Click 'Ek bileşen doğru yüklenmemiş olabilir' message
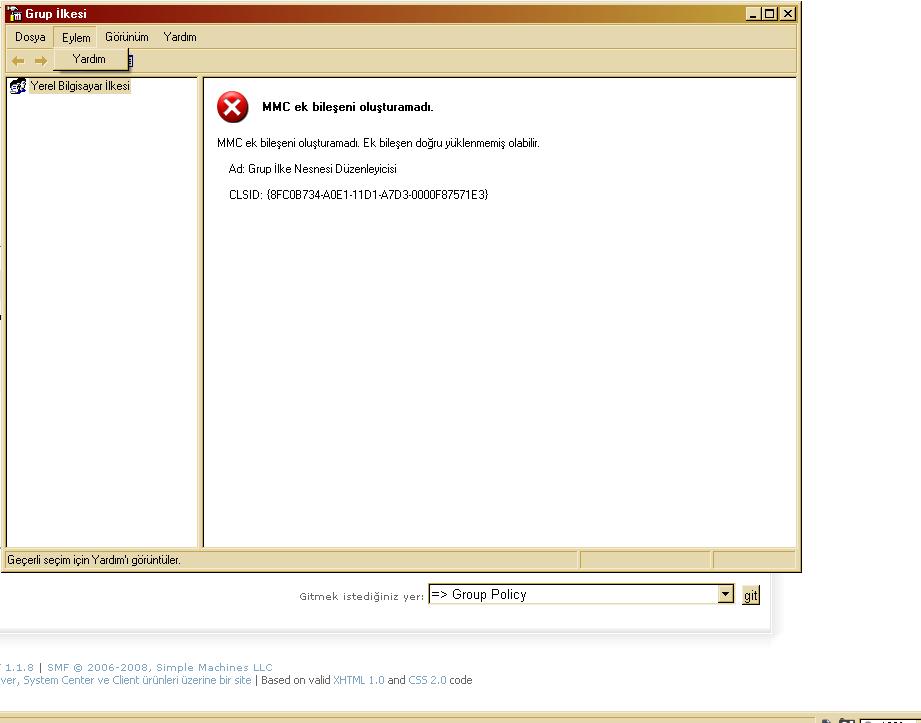This screenshot has width=921, height=723. pos(451,143)
